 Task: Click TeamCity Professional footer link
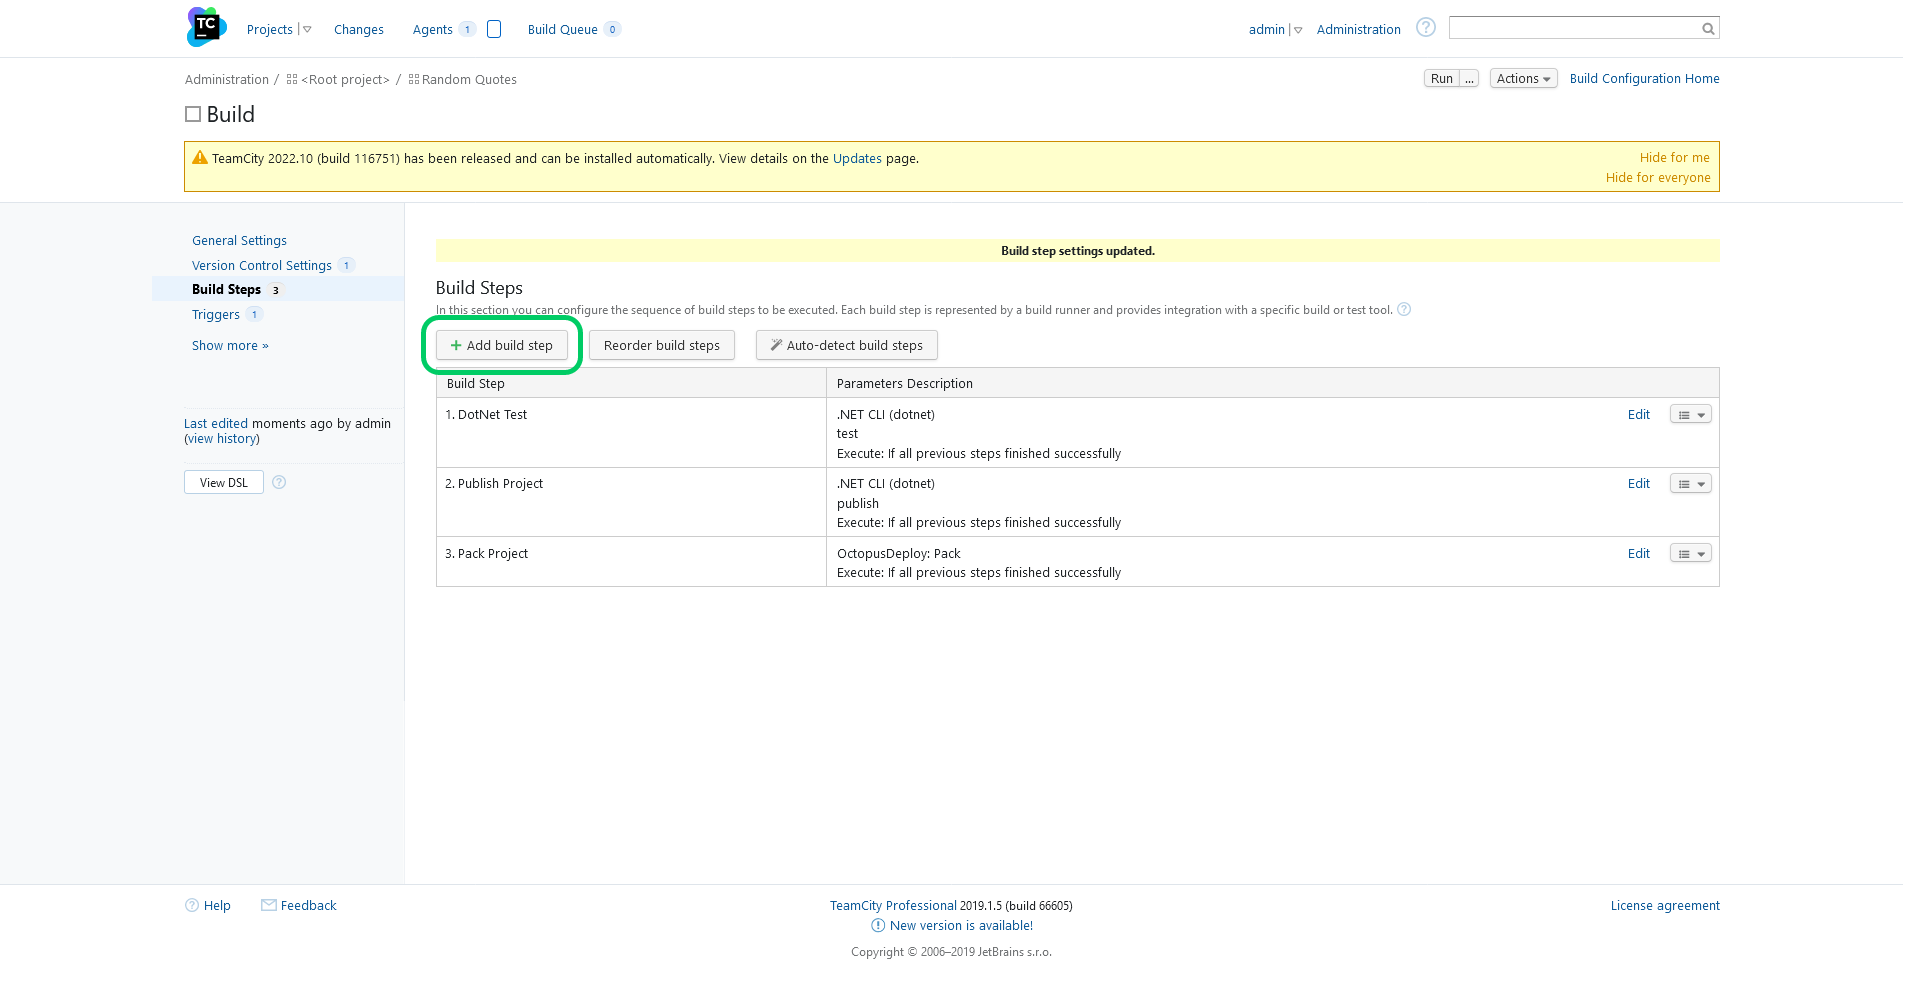(893, 905)
